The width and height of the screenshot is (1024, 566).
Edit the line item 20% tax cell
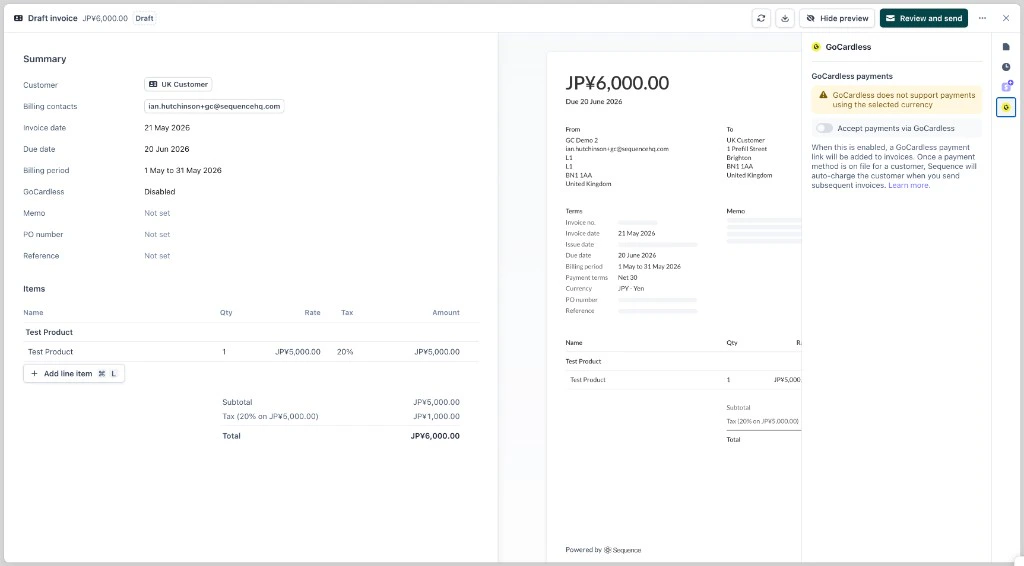pyautogui.click(x=345, y=352)
